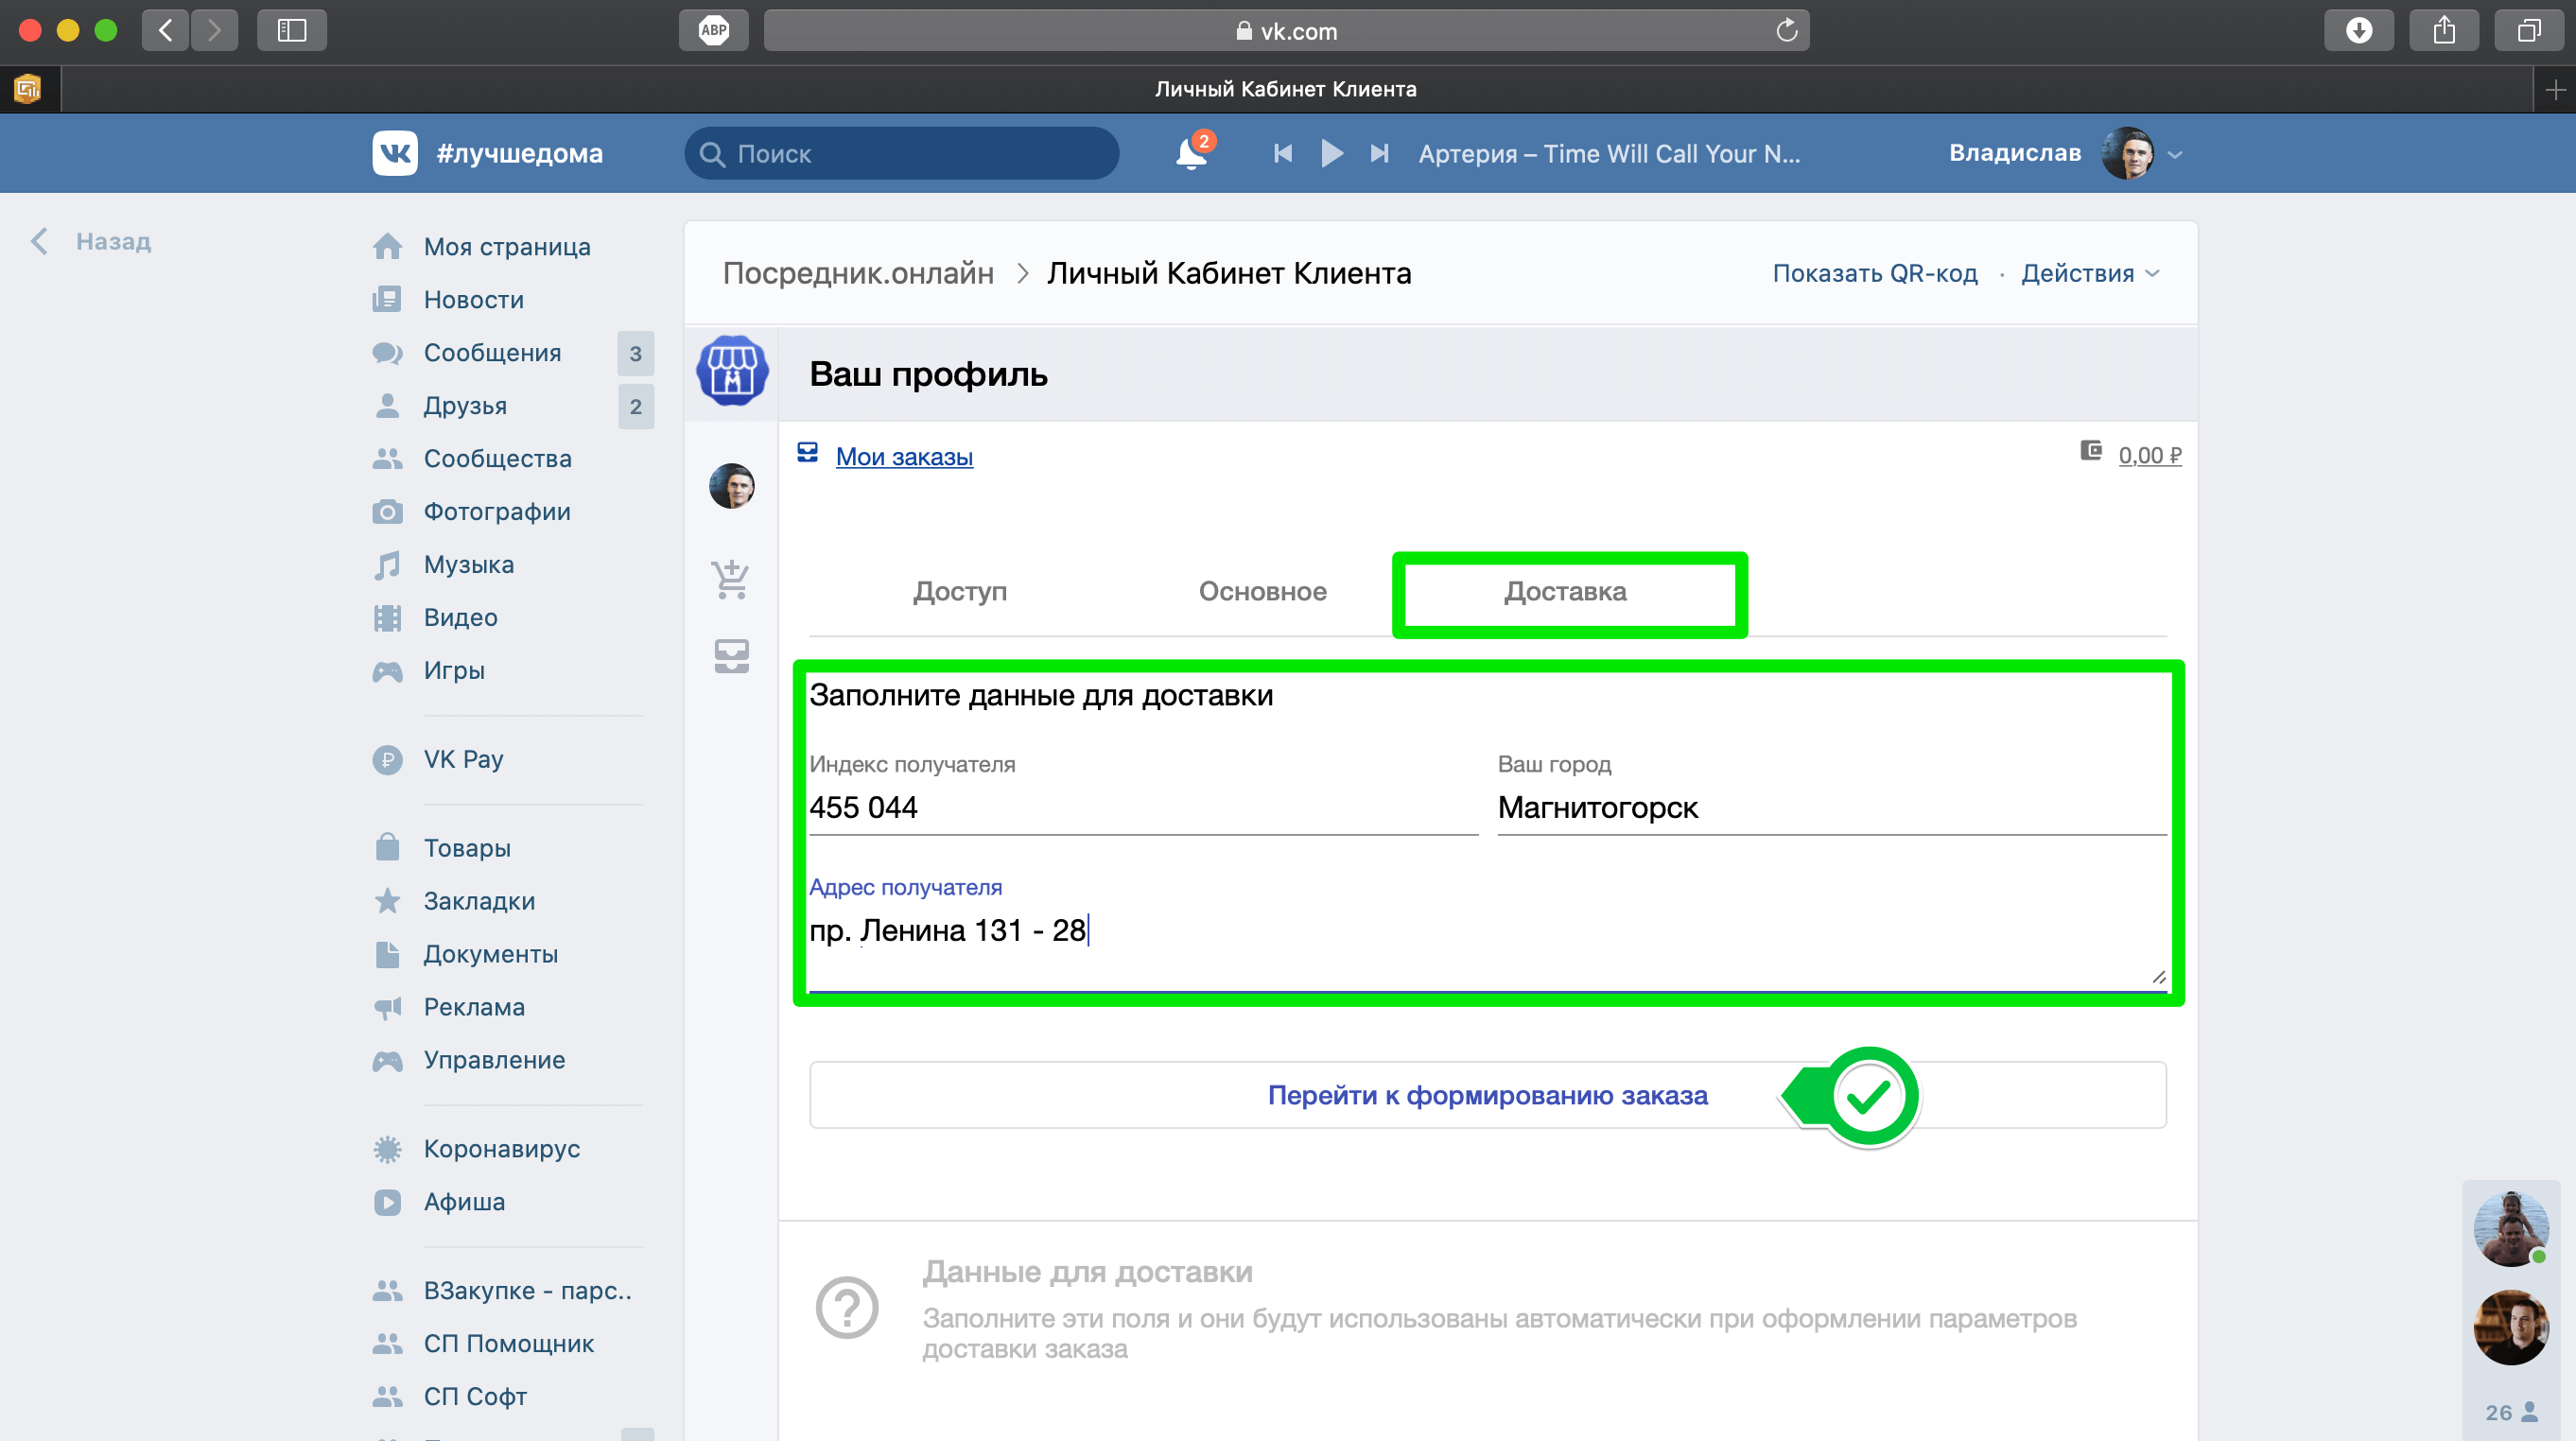Click the AdBlock Plus icon

pos(713,30)
